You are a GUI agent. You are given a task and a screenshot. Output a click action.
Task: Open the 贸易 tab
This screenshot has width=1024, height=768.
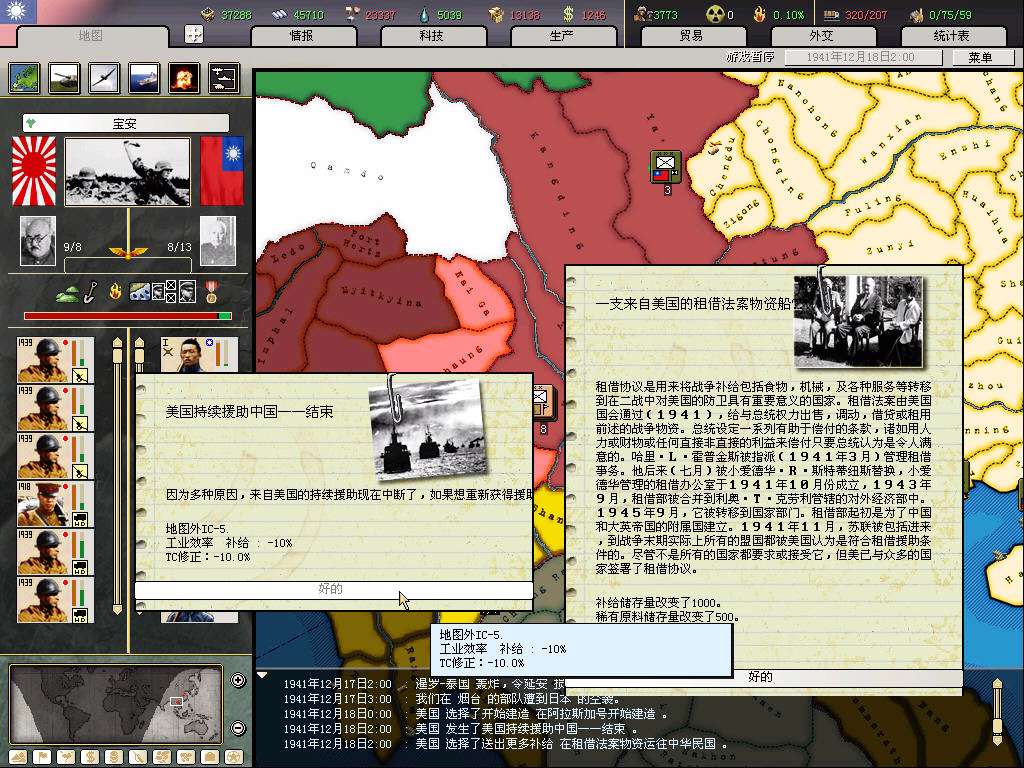coord(692,36)
